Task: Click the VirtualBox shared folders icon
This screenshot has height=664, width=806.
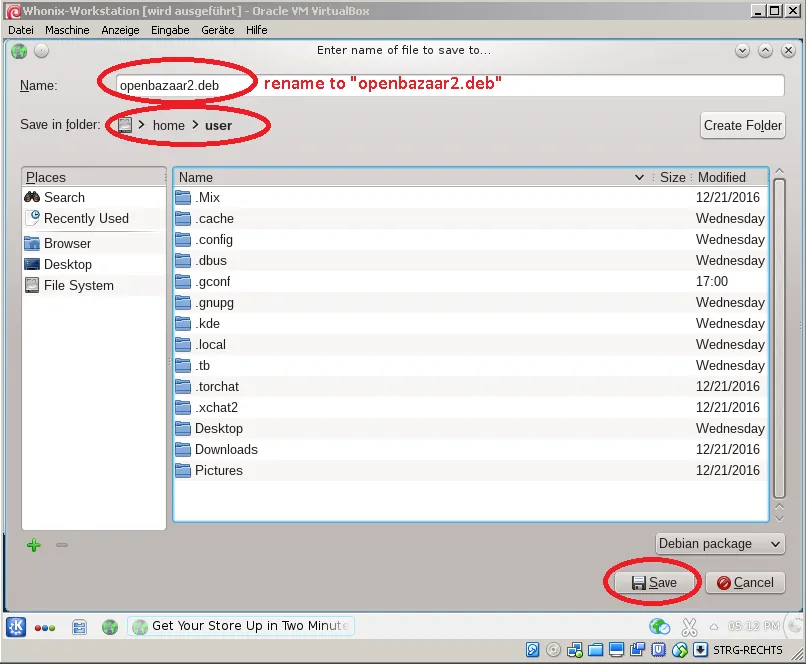Action: (595, 650)
